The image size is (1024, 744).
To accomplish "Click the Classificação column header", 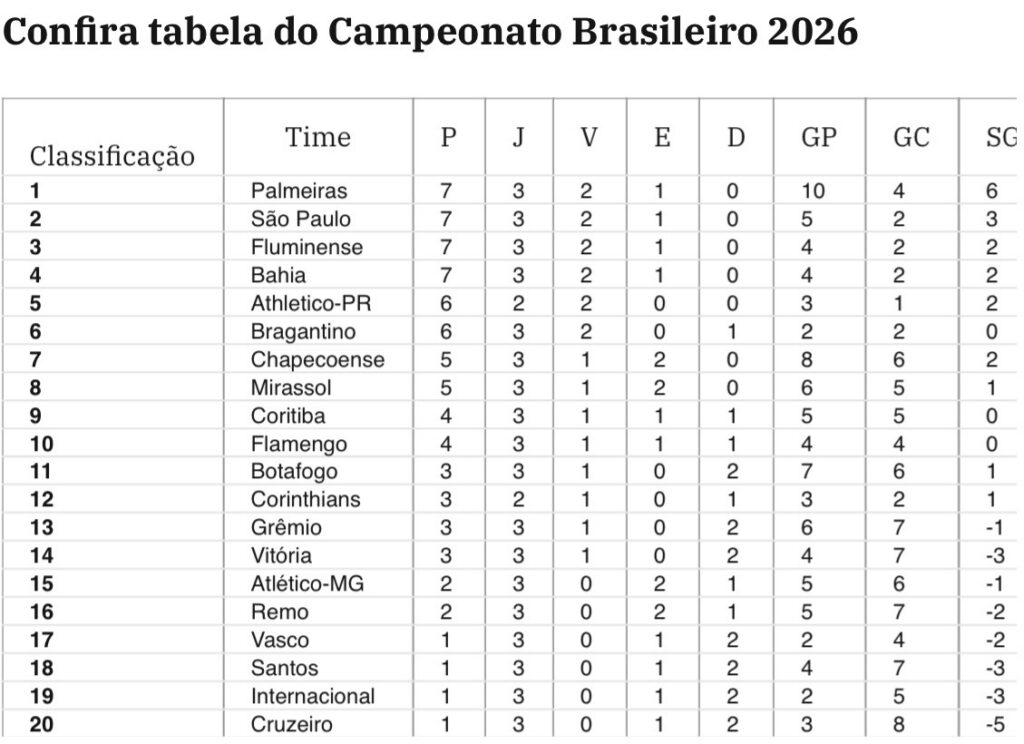I will (112, 156).
